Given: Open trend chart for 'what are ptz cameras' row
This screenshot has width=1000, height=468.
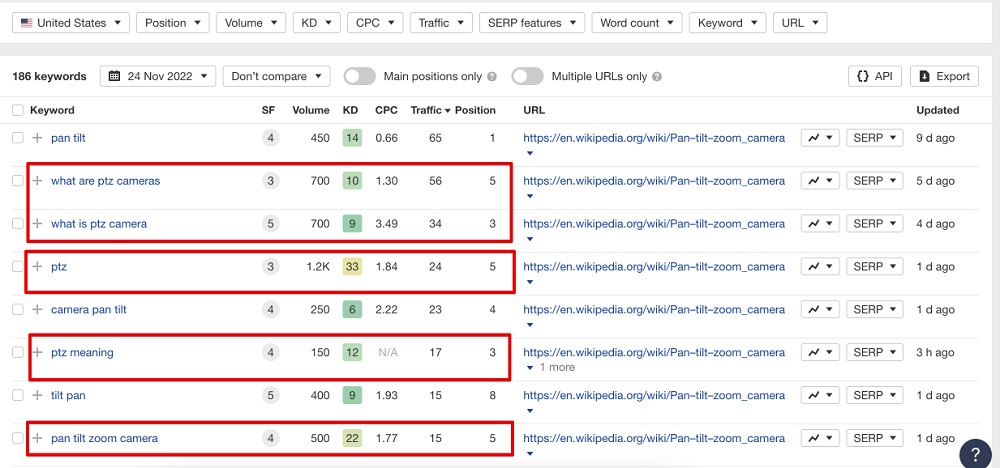Looking at the screenshot, I should point(820,180).
